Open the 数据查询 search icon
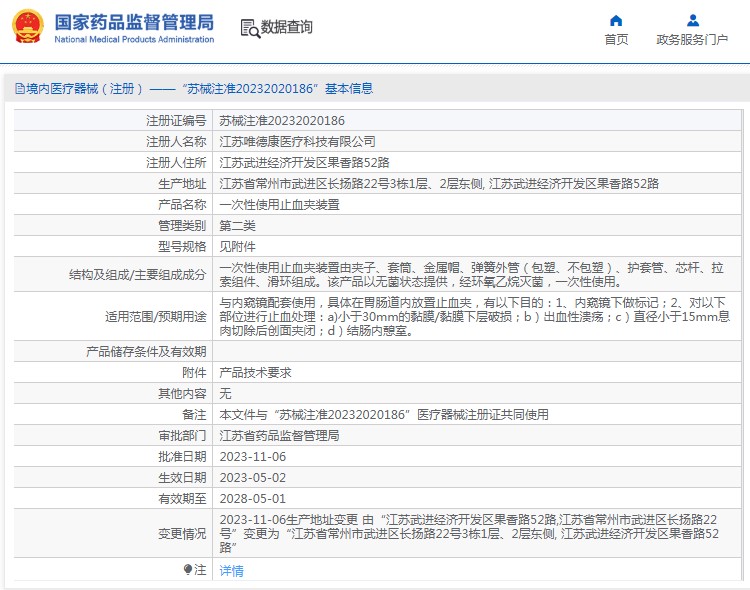The image size is (750, 590). [x=250, y=28]
